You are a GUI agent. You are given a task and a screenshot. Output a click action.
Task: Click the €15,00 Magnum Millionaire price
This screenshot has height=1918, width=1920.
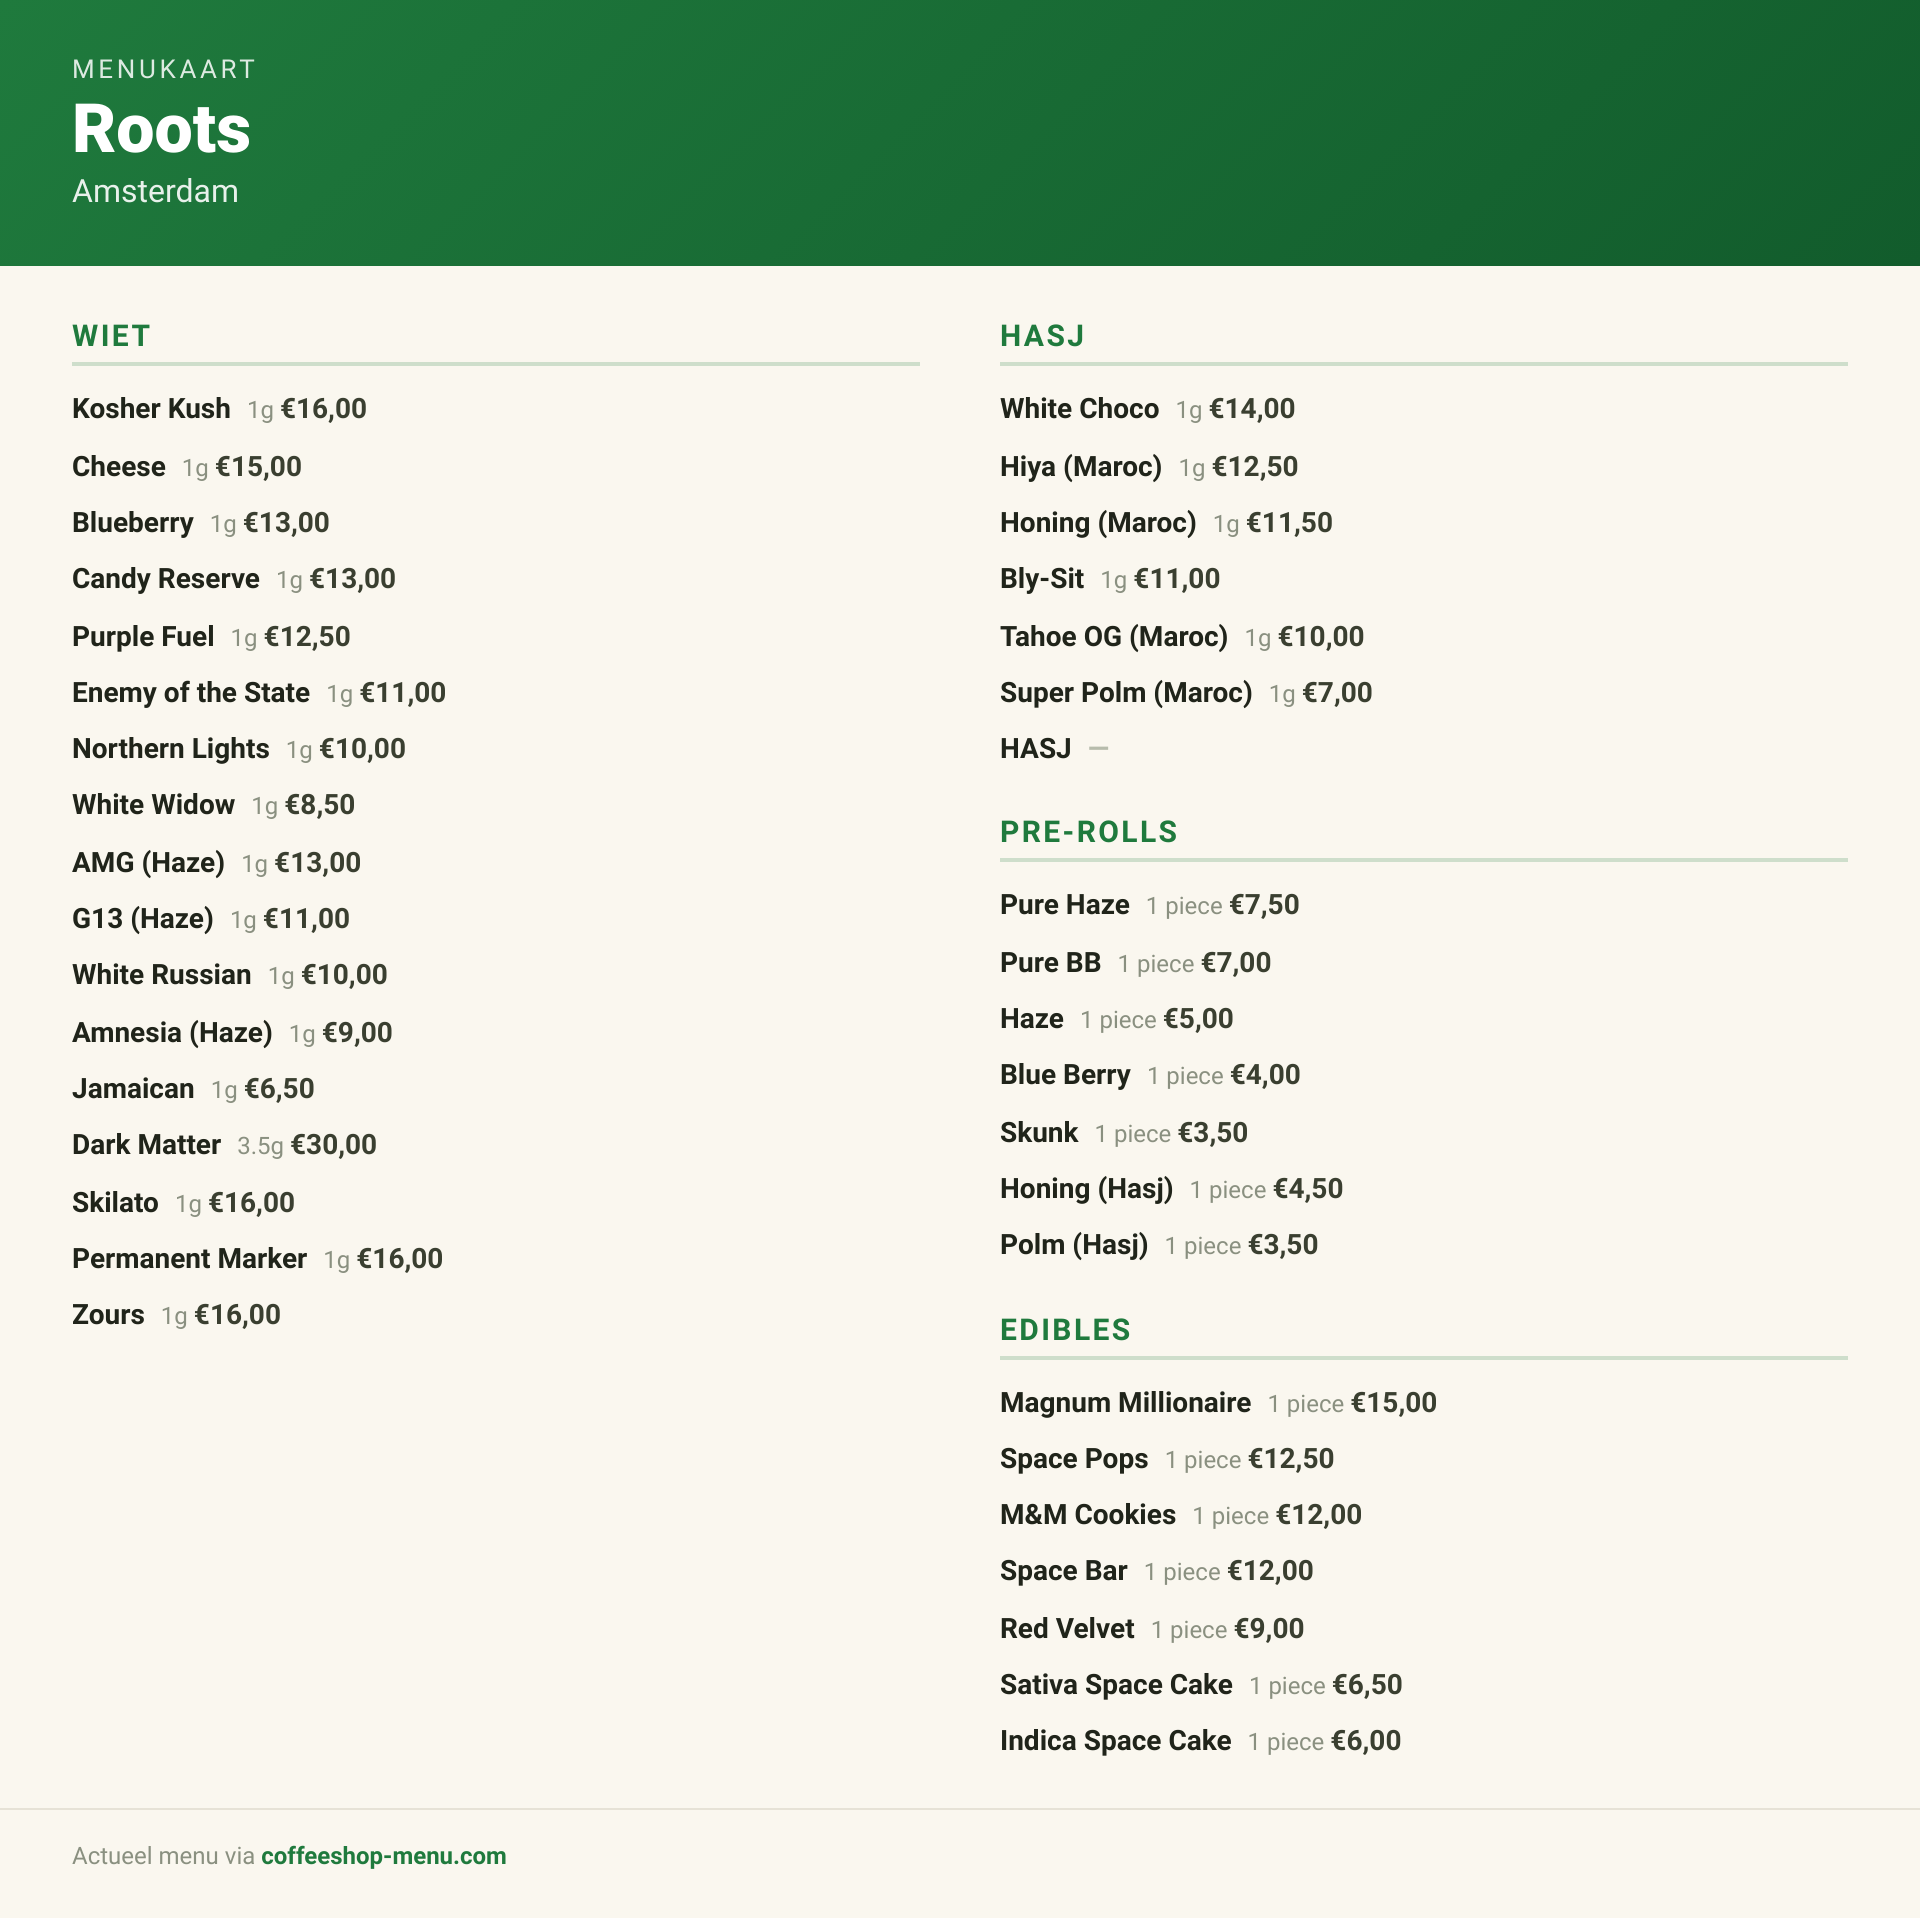pyautogui.click(x=1394, y=1403)
